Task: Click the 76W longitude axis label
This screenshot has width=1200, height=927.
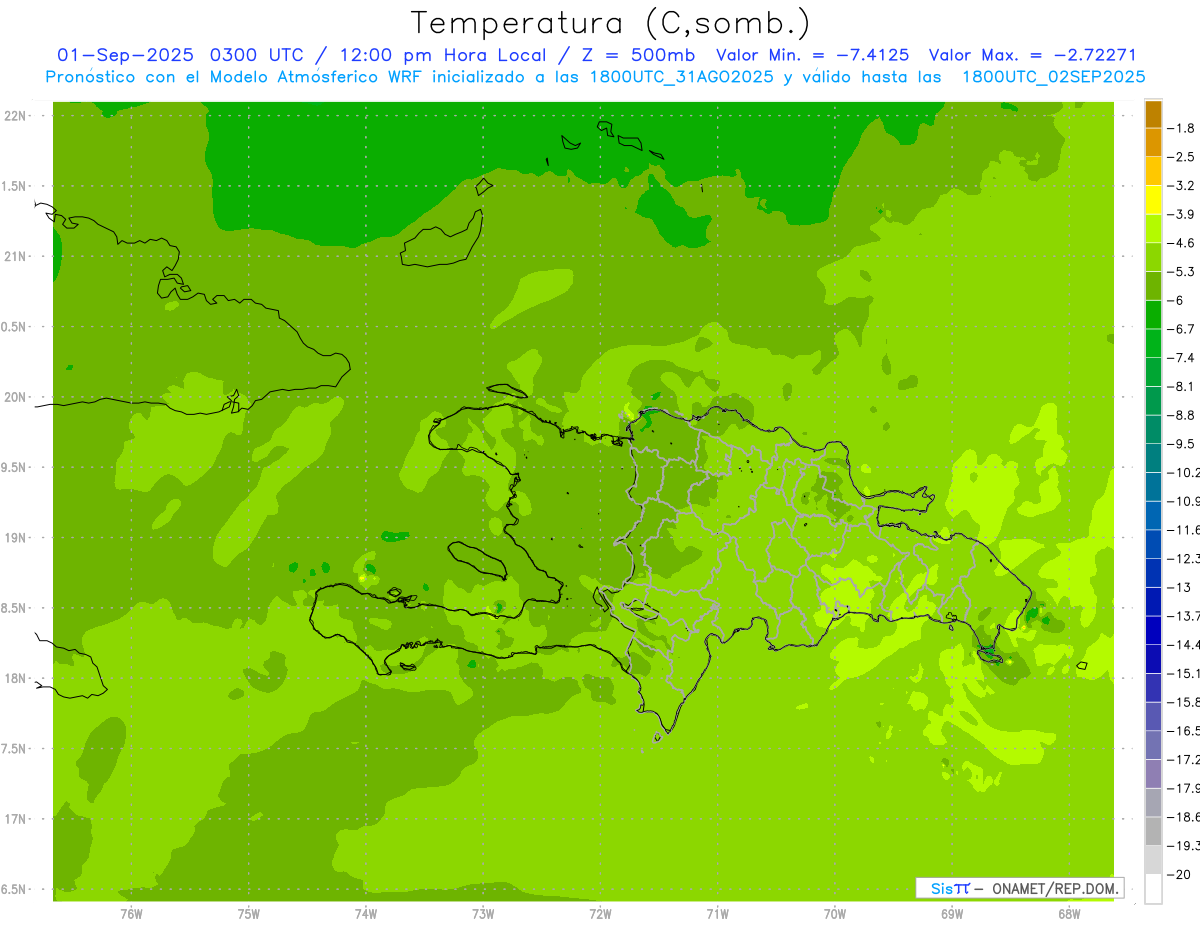Action: click(131, 914)
